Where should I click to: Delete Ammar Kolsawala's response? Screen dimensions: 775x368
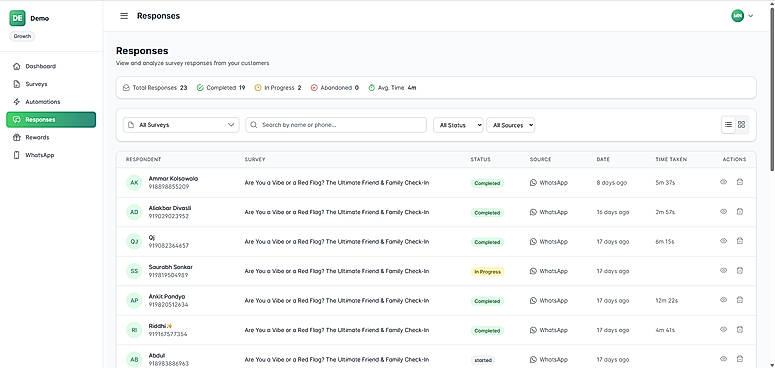click(740, 182)
